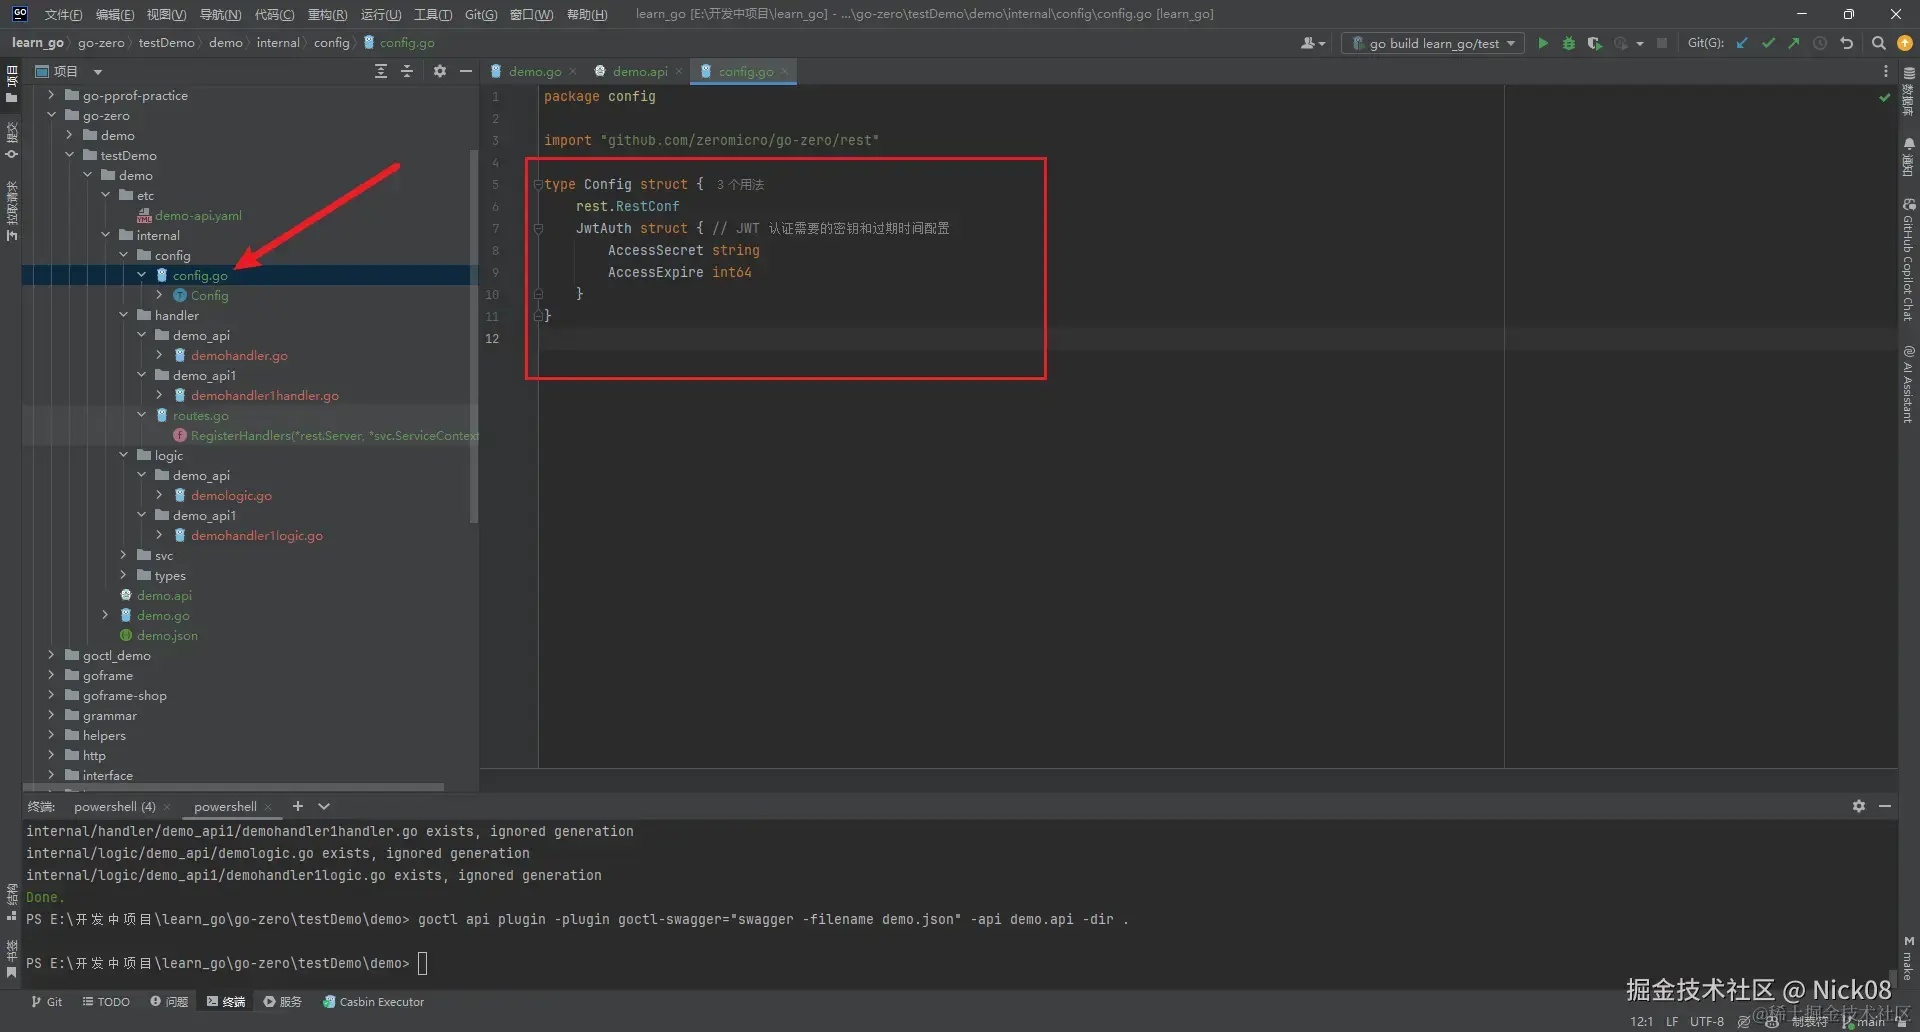Expand the goctl_demo folder
1920x1032 pixels.
pos(51,655)
